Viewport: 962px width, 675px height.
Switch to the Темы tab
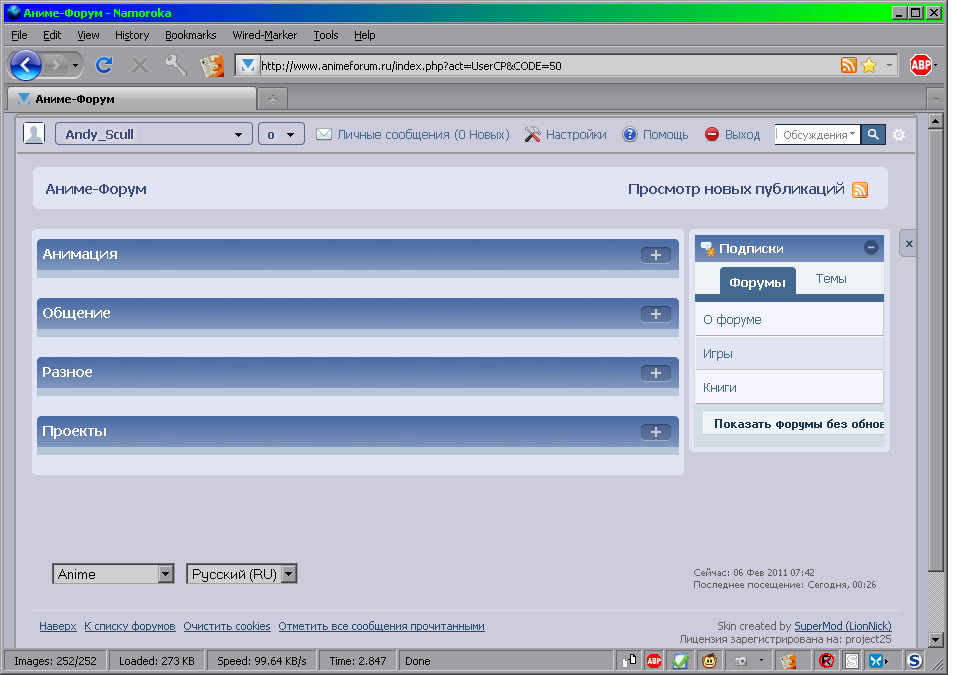click(831, 280)
